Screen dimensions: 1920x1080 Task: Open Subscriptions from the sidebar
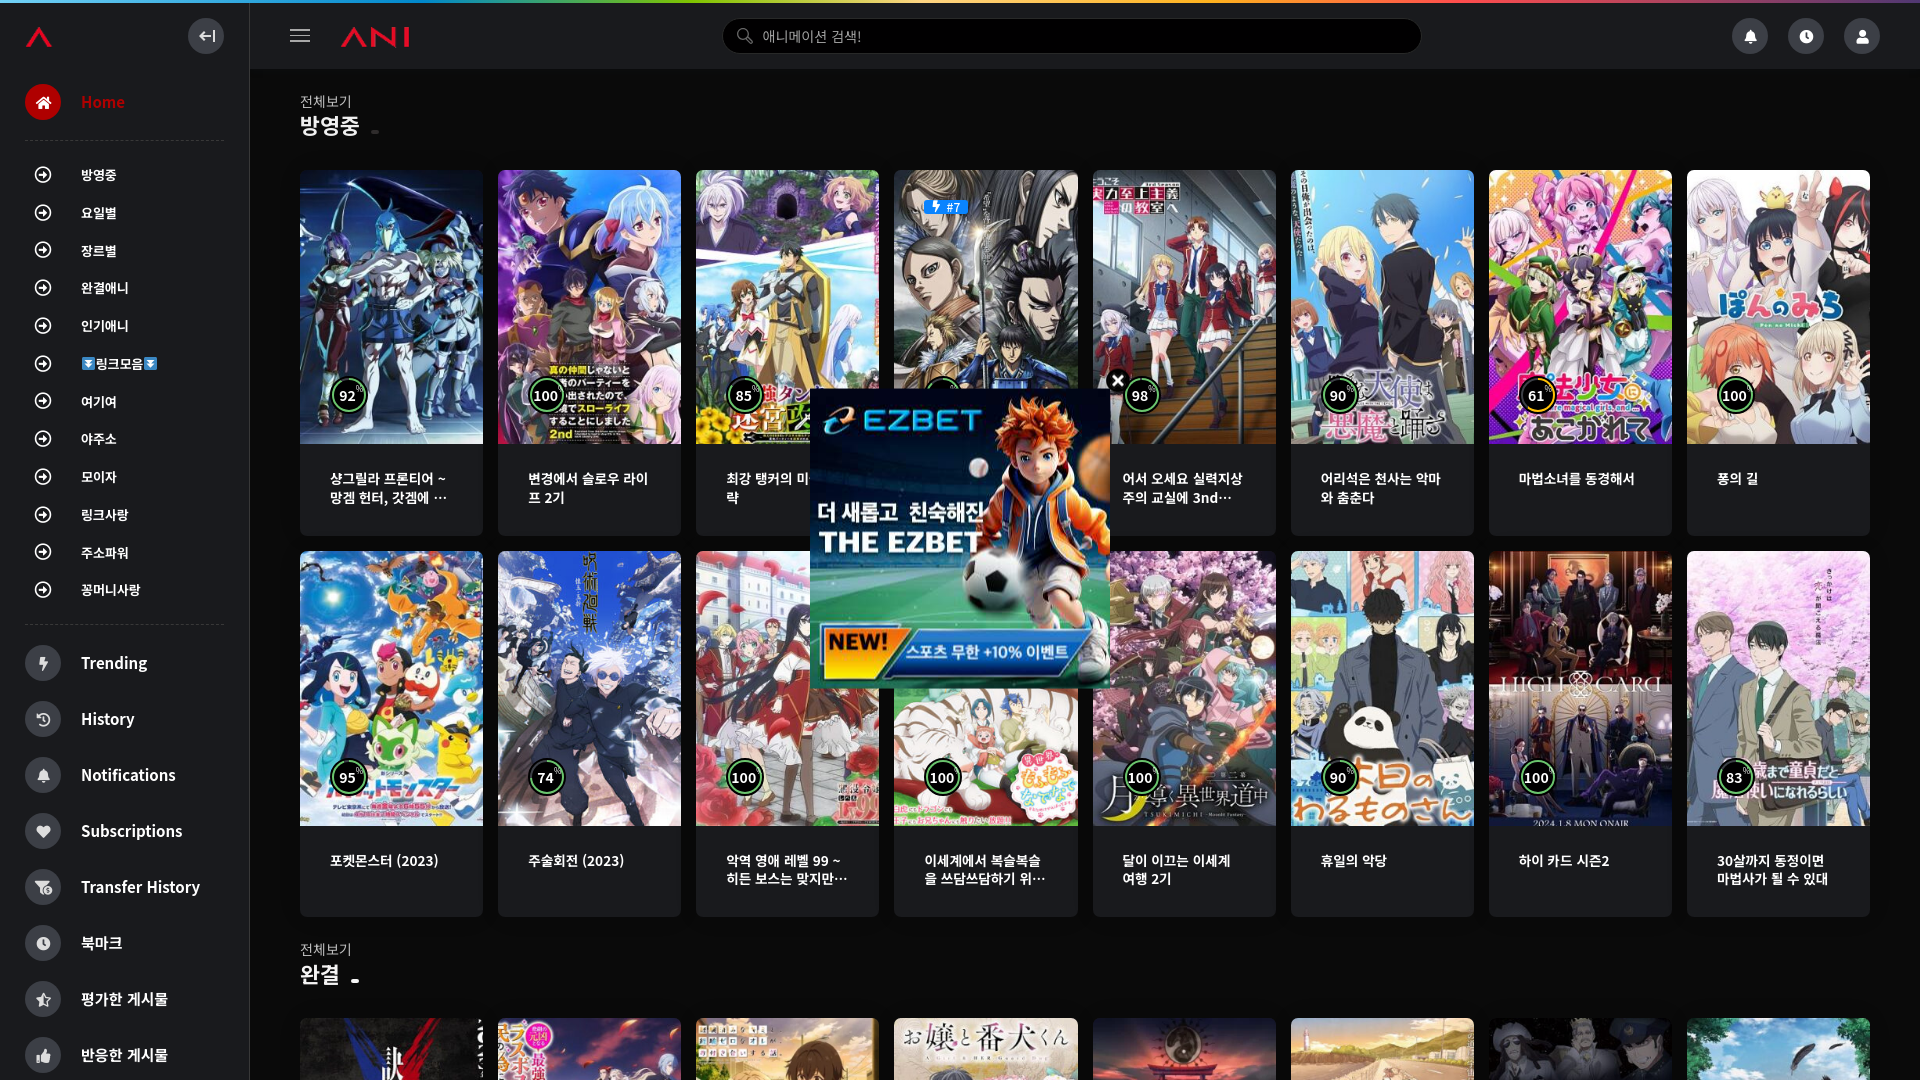click(132, 831)
